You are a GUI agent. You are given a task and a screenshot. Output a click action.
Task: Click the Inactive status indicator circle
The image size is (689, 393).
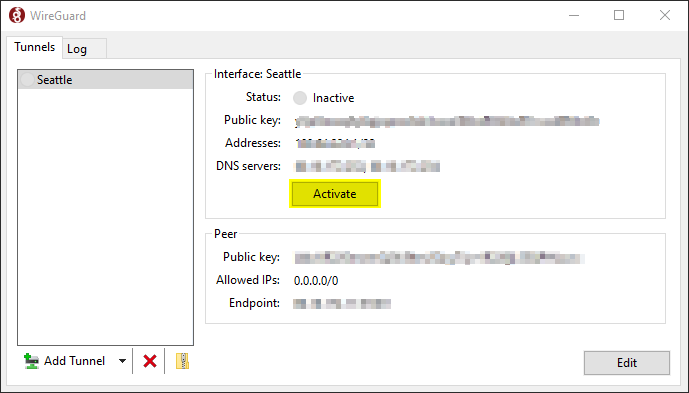click(300, 98)
